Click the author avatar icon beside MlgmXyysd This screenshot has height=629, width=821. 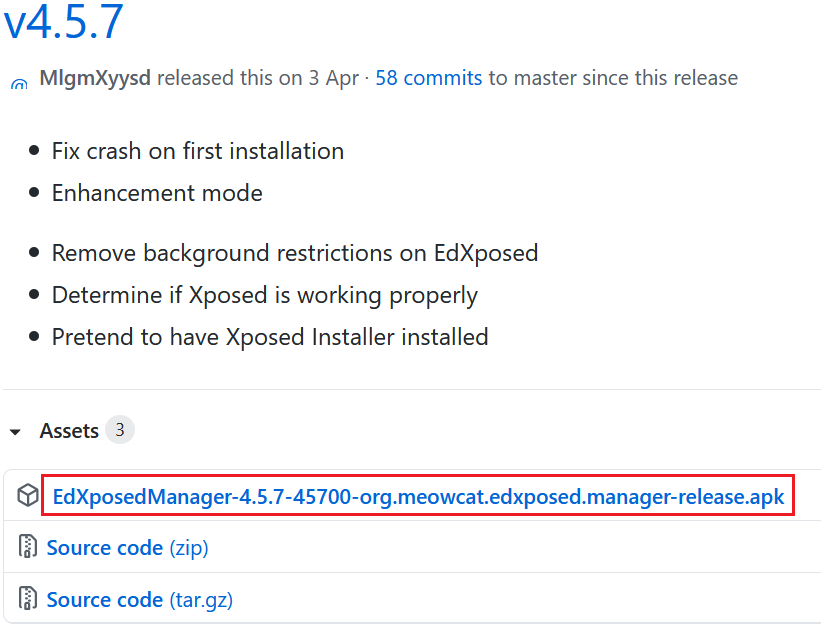pos(19,83)
